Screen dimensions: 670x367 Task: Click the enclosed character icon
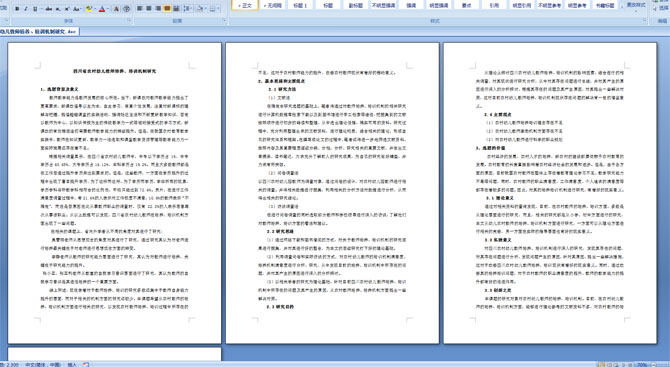click(127, 9)
